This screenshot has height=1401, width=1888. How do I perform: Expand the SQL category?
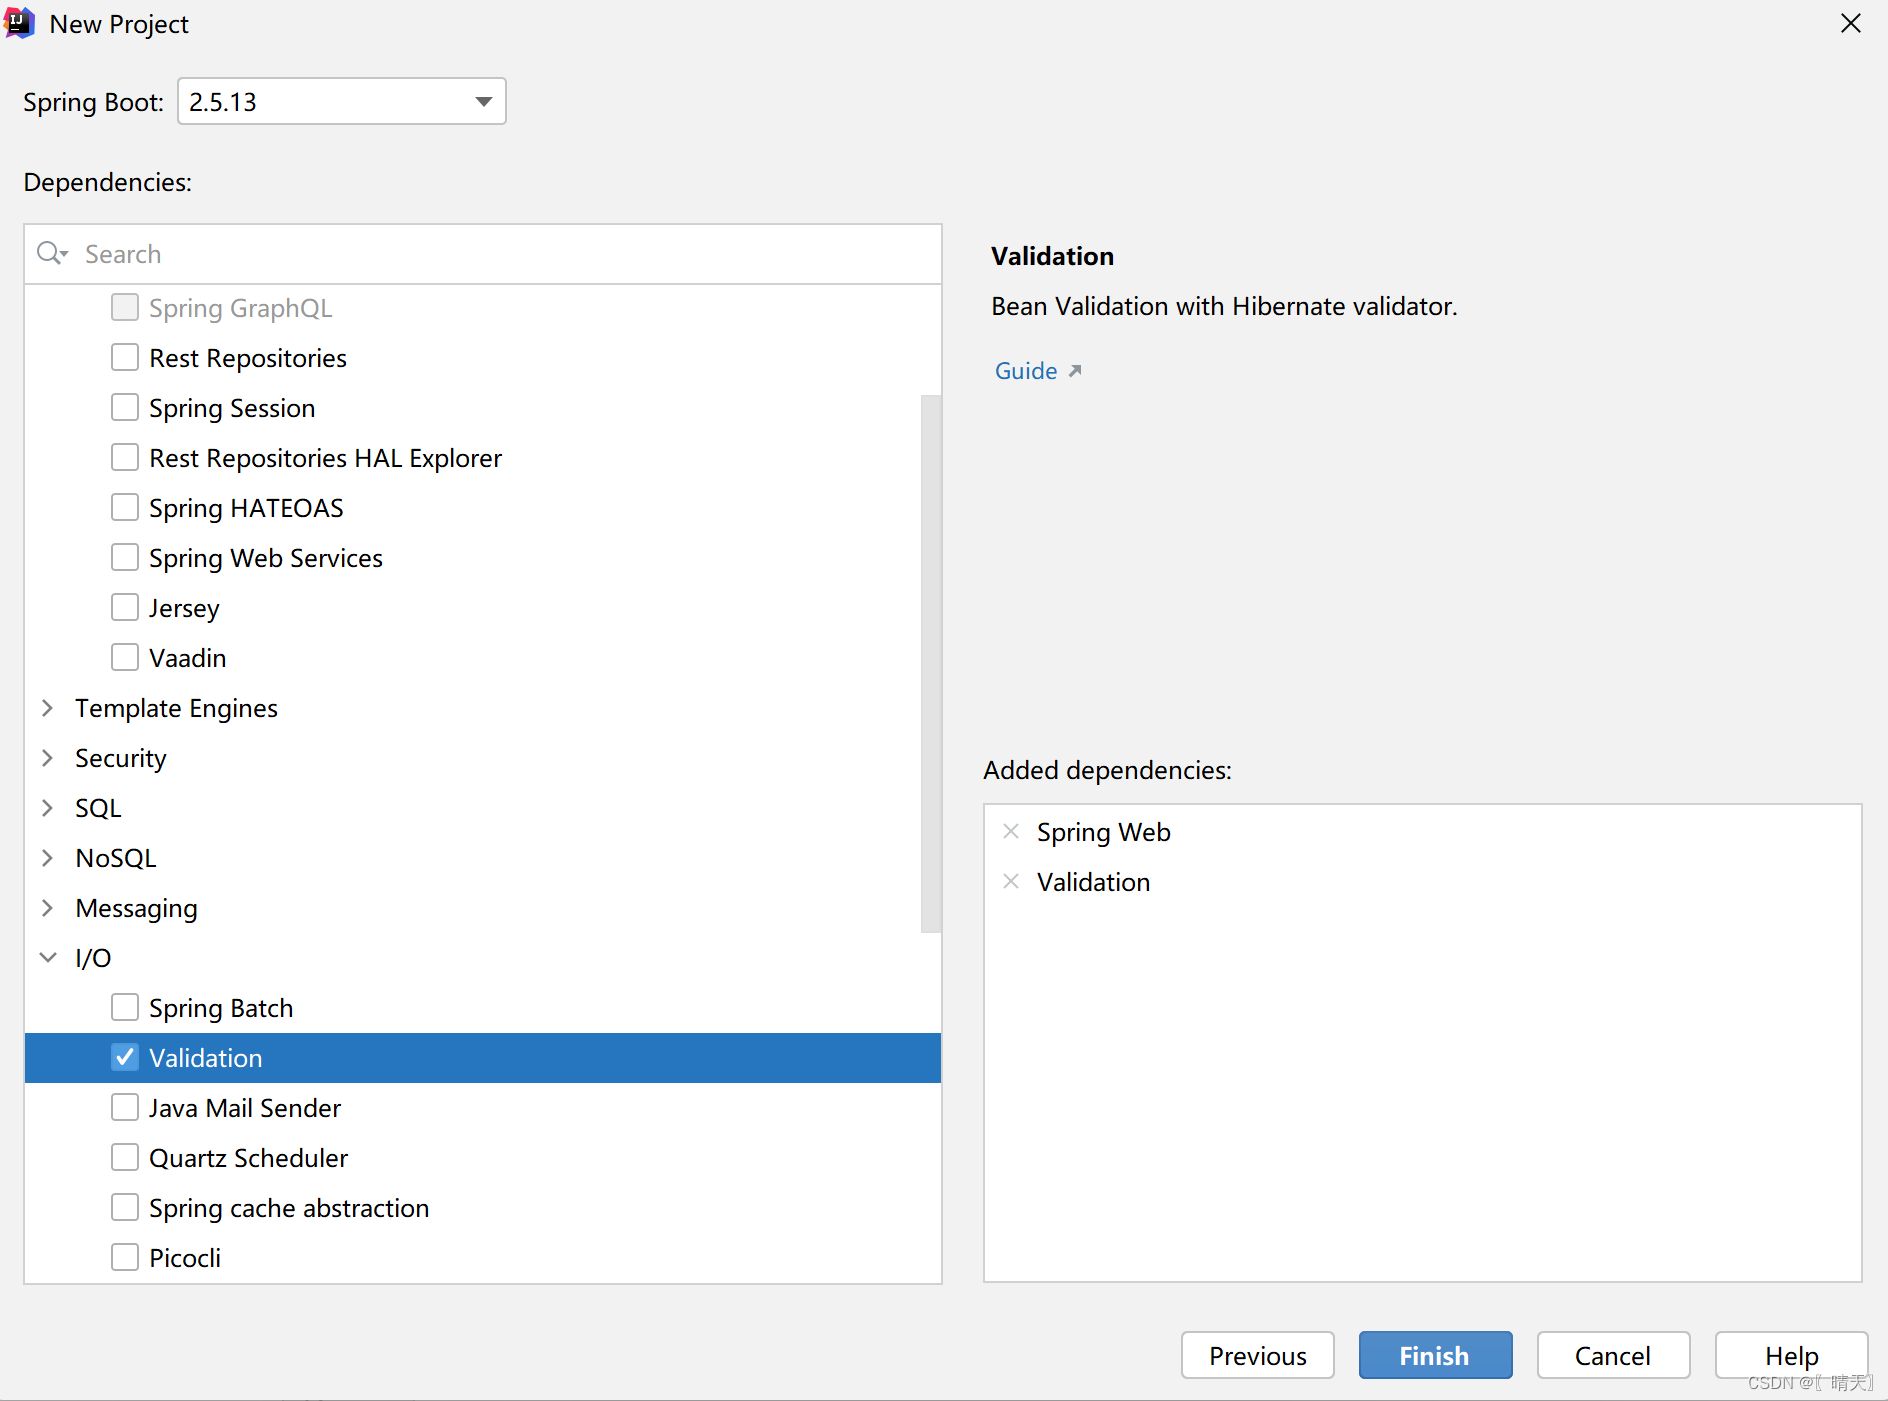pyautogui.click(x=47, y=808)
